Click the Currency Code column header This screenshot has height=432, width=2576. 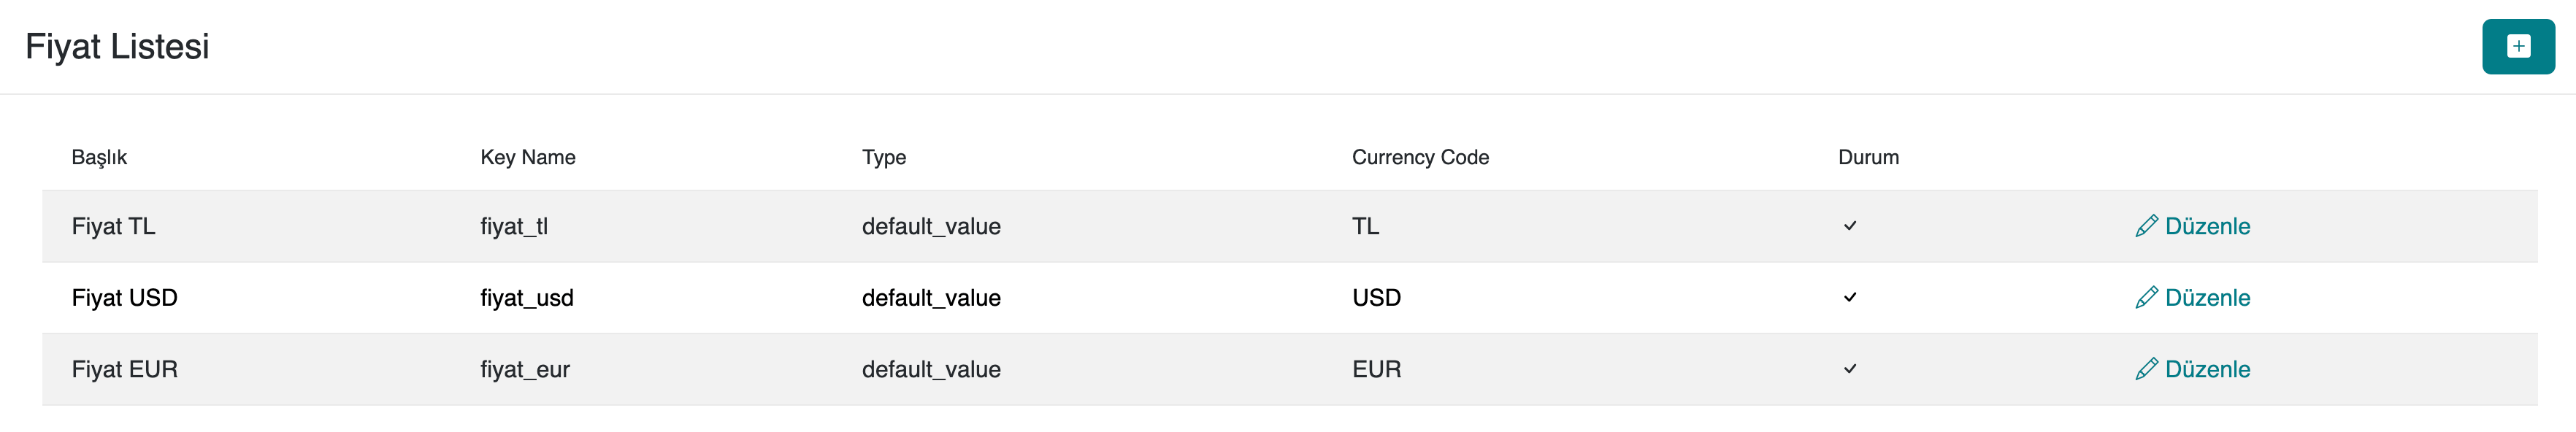pyautogui.click(x=1419, y=157)
